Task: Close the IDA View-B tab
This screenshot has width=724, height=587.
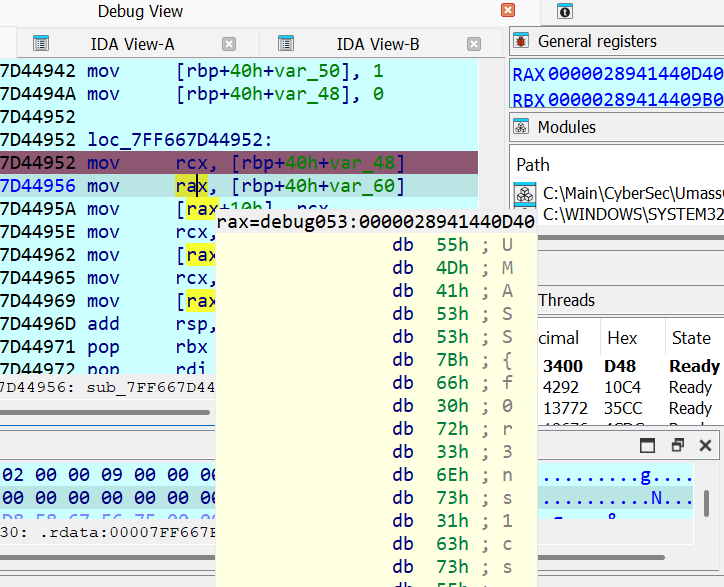Action: click(x=474, y=44)
